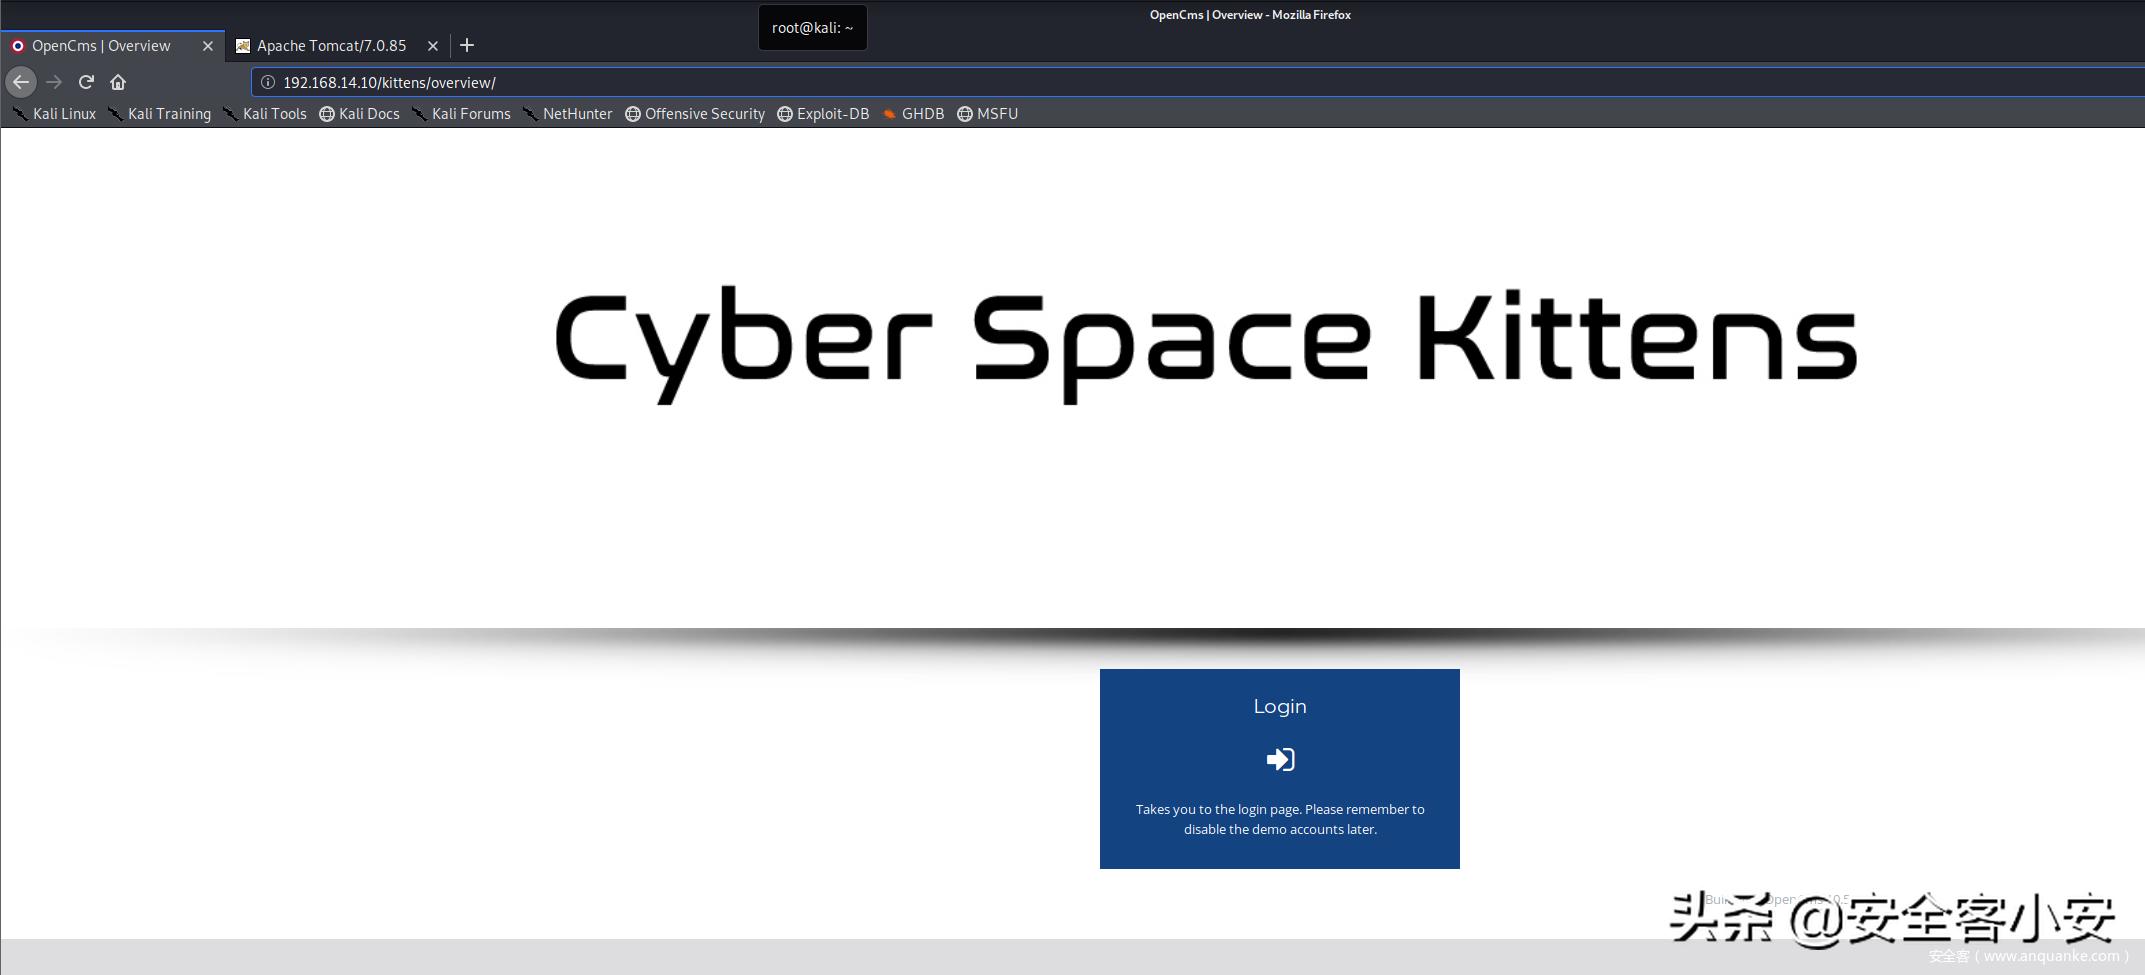Switch to the Apache Tomcat/7.0.85 tab
The width and height of the screenshot is (2145, 975).
(x=338, y=46)
